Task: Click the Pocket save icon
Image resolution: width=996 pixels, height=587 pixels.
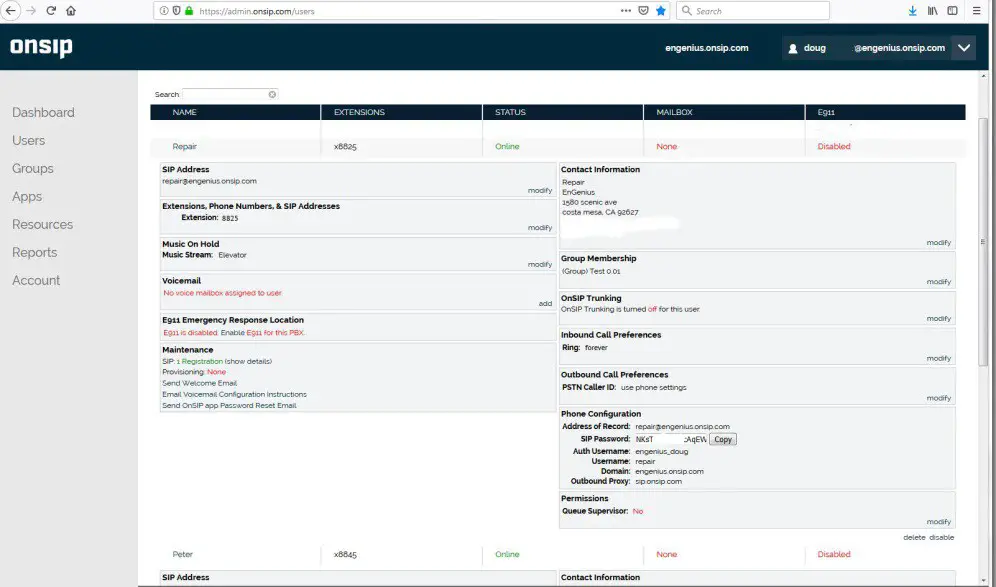Action: 643,11
